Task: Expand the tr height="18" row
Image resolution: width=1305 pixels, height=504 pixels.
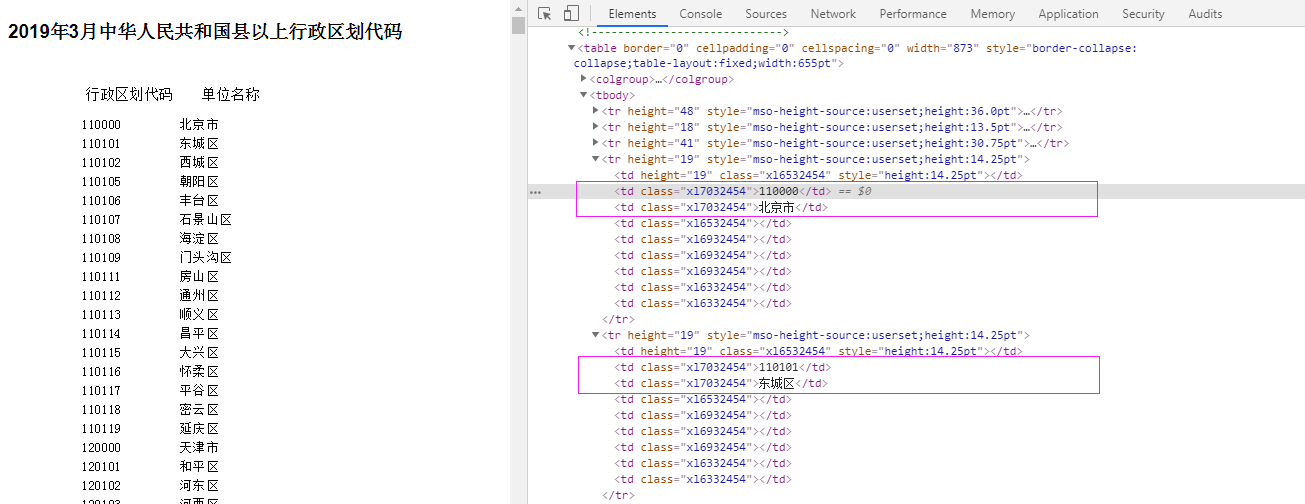Action: point(596,127)
